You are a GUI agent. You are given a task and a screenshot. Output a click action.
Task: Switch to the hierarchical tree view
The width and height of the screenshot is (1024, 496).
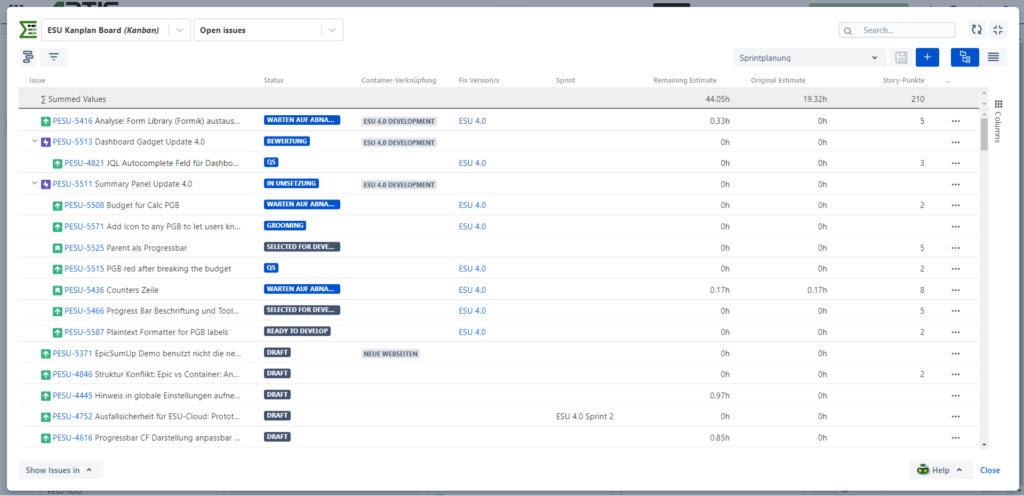[964, 58]
